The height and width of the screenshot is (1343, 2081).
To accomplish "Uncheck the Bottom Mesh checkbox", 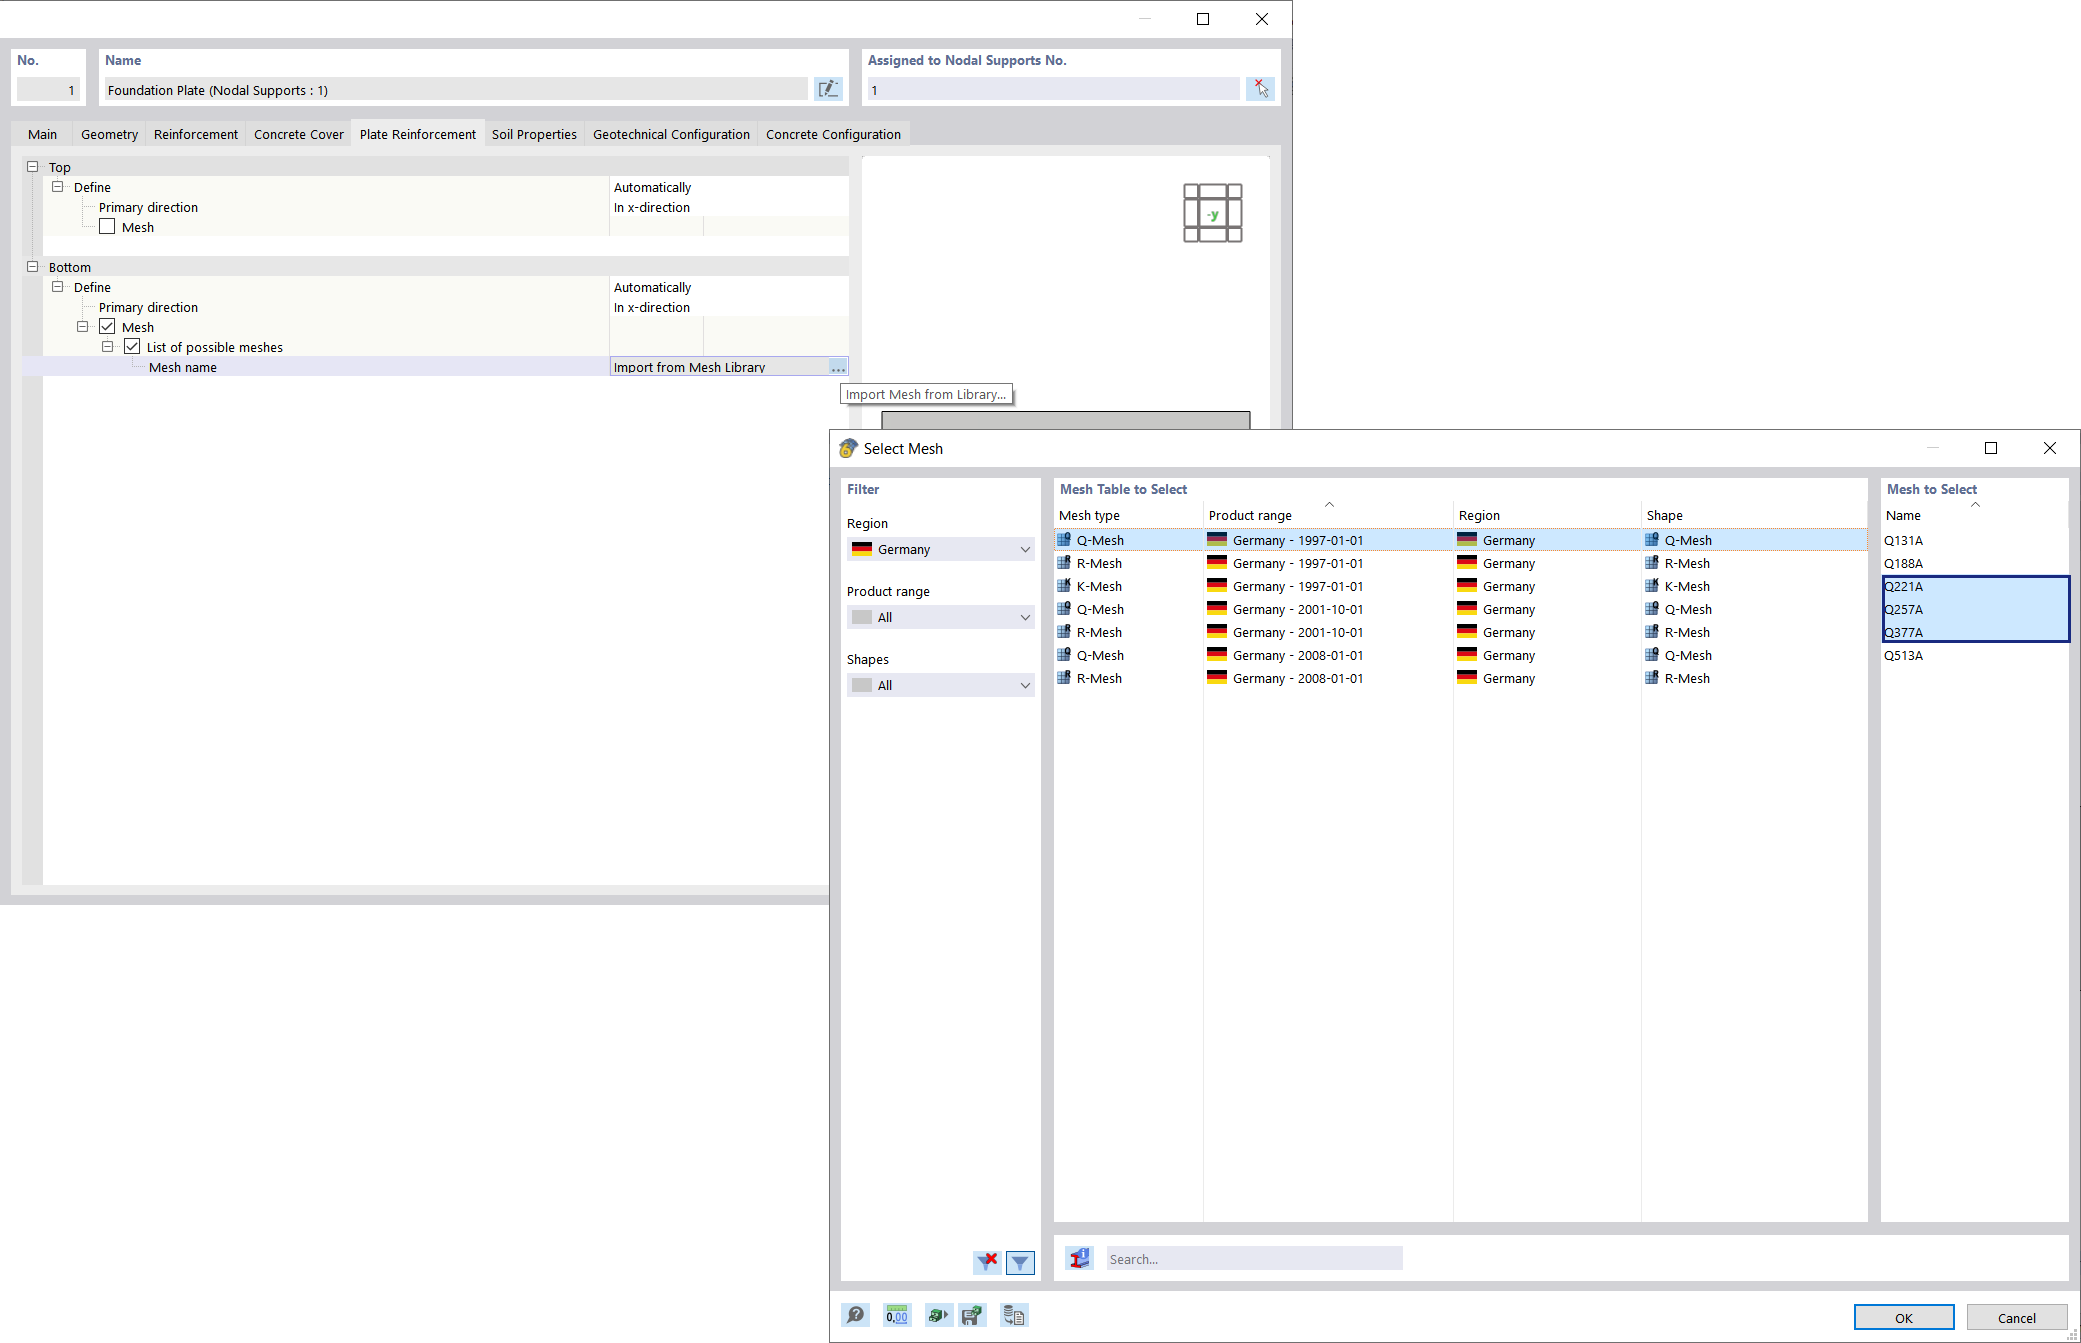I will point(107,327).
